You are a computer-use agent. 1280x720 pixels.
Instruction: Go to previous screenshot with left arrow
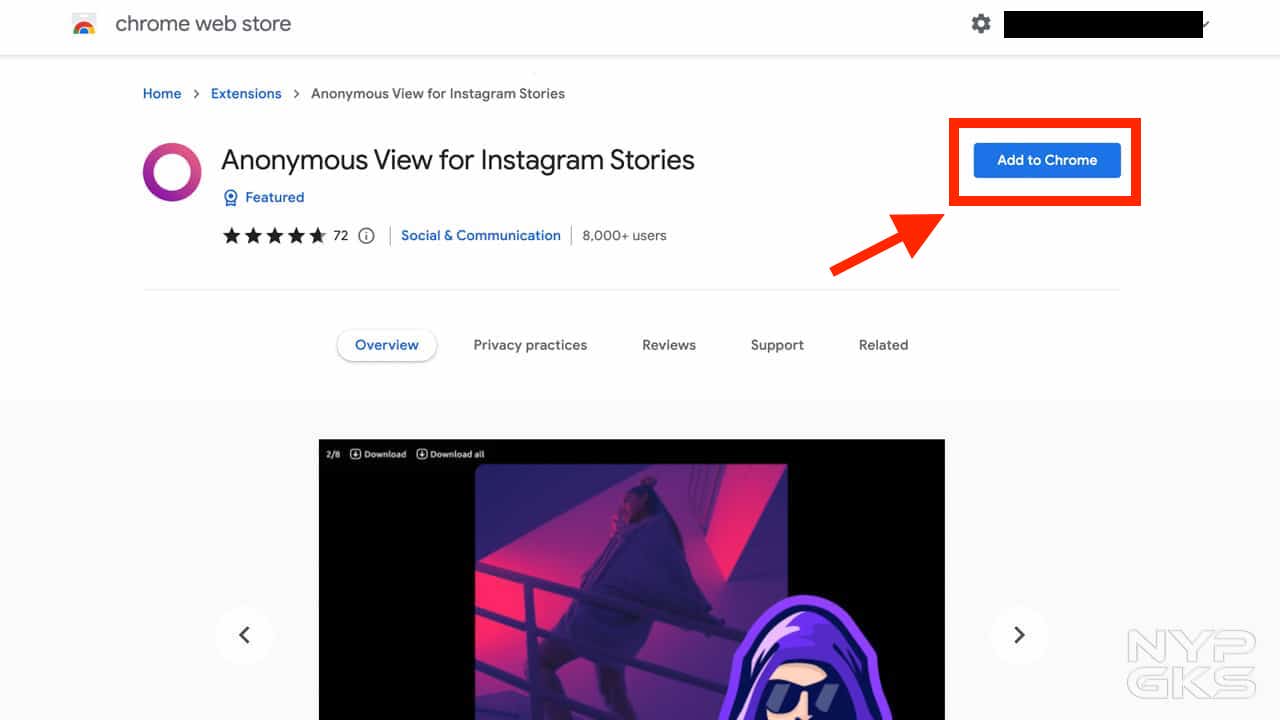tap(244, 635)
